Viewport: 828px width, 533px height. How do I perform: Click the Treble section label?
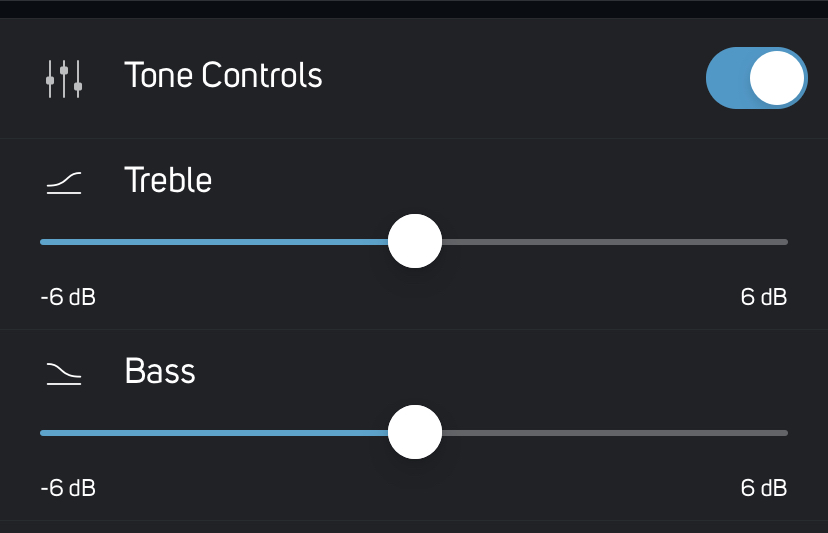tap(168, 180)
